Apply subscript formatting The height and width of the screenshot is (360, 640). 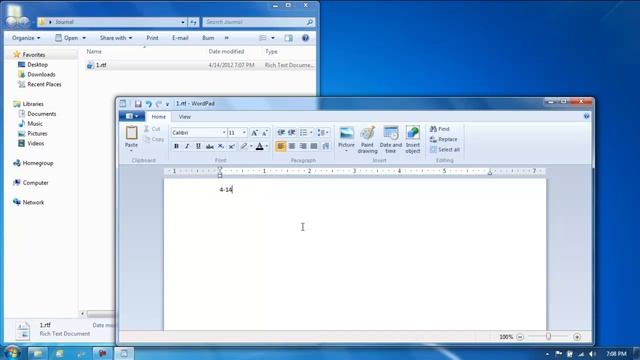tap(220, 146)
